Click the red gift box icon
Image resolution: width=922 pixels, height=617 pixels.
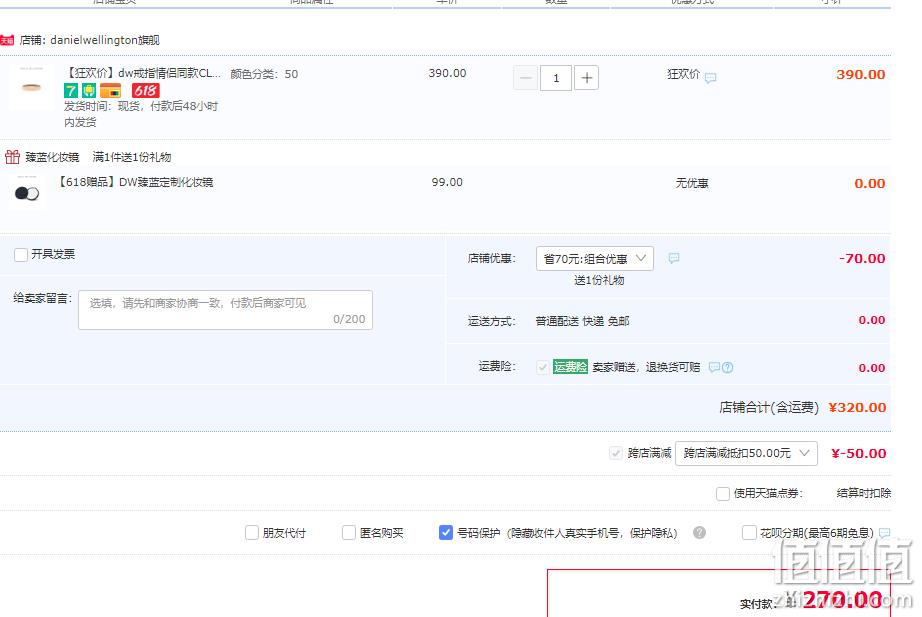pyautogui.click(x=12, y=156)
